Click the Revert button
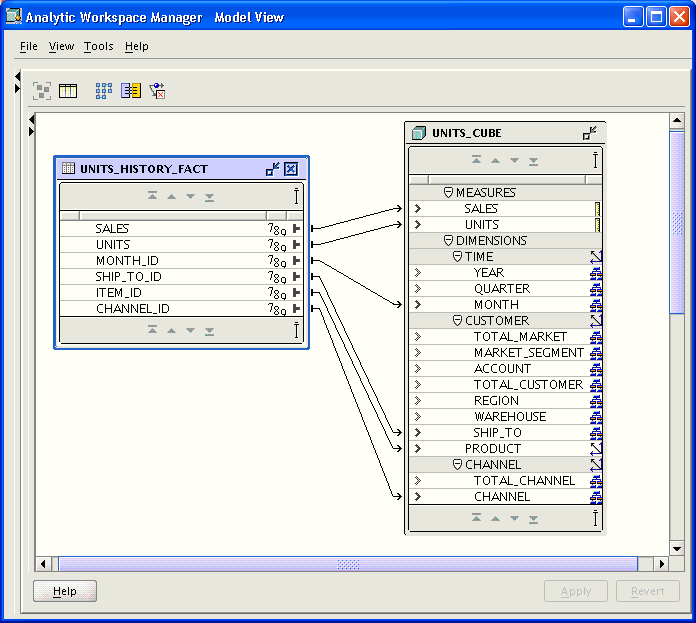This screenshot has height=623, width=696. 648,591
